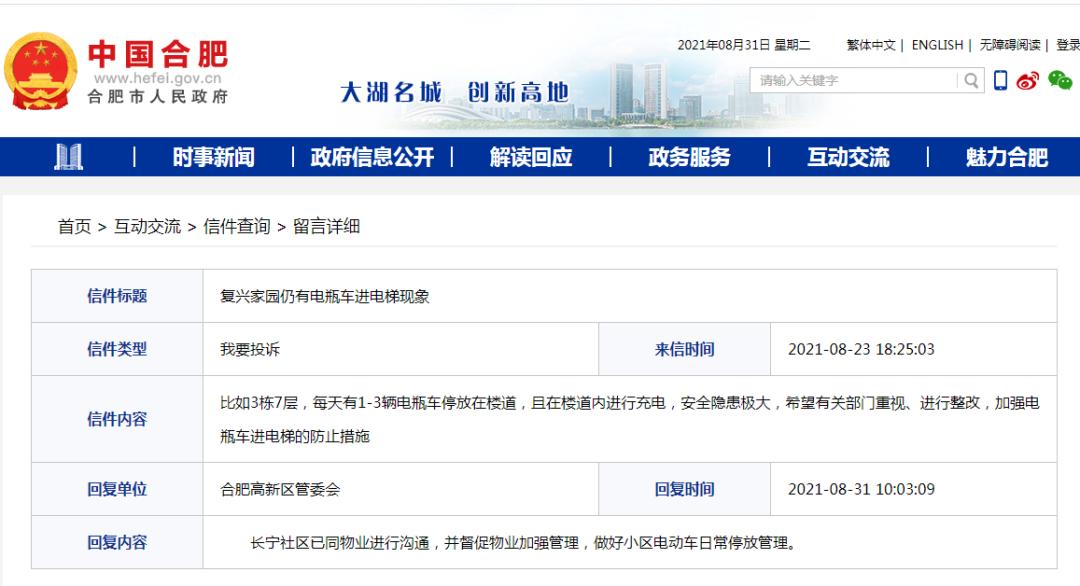
Task: Open the 互动交流 navigation menu
Action: (849, 157)
